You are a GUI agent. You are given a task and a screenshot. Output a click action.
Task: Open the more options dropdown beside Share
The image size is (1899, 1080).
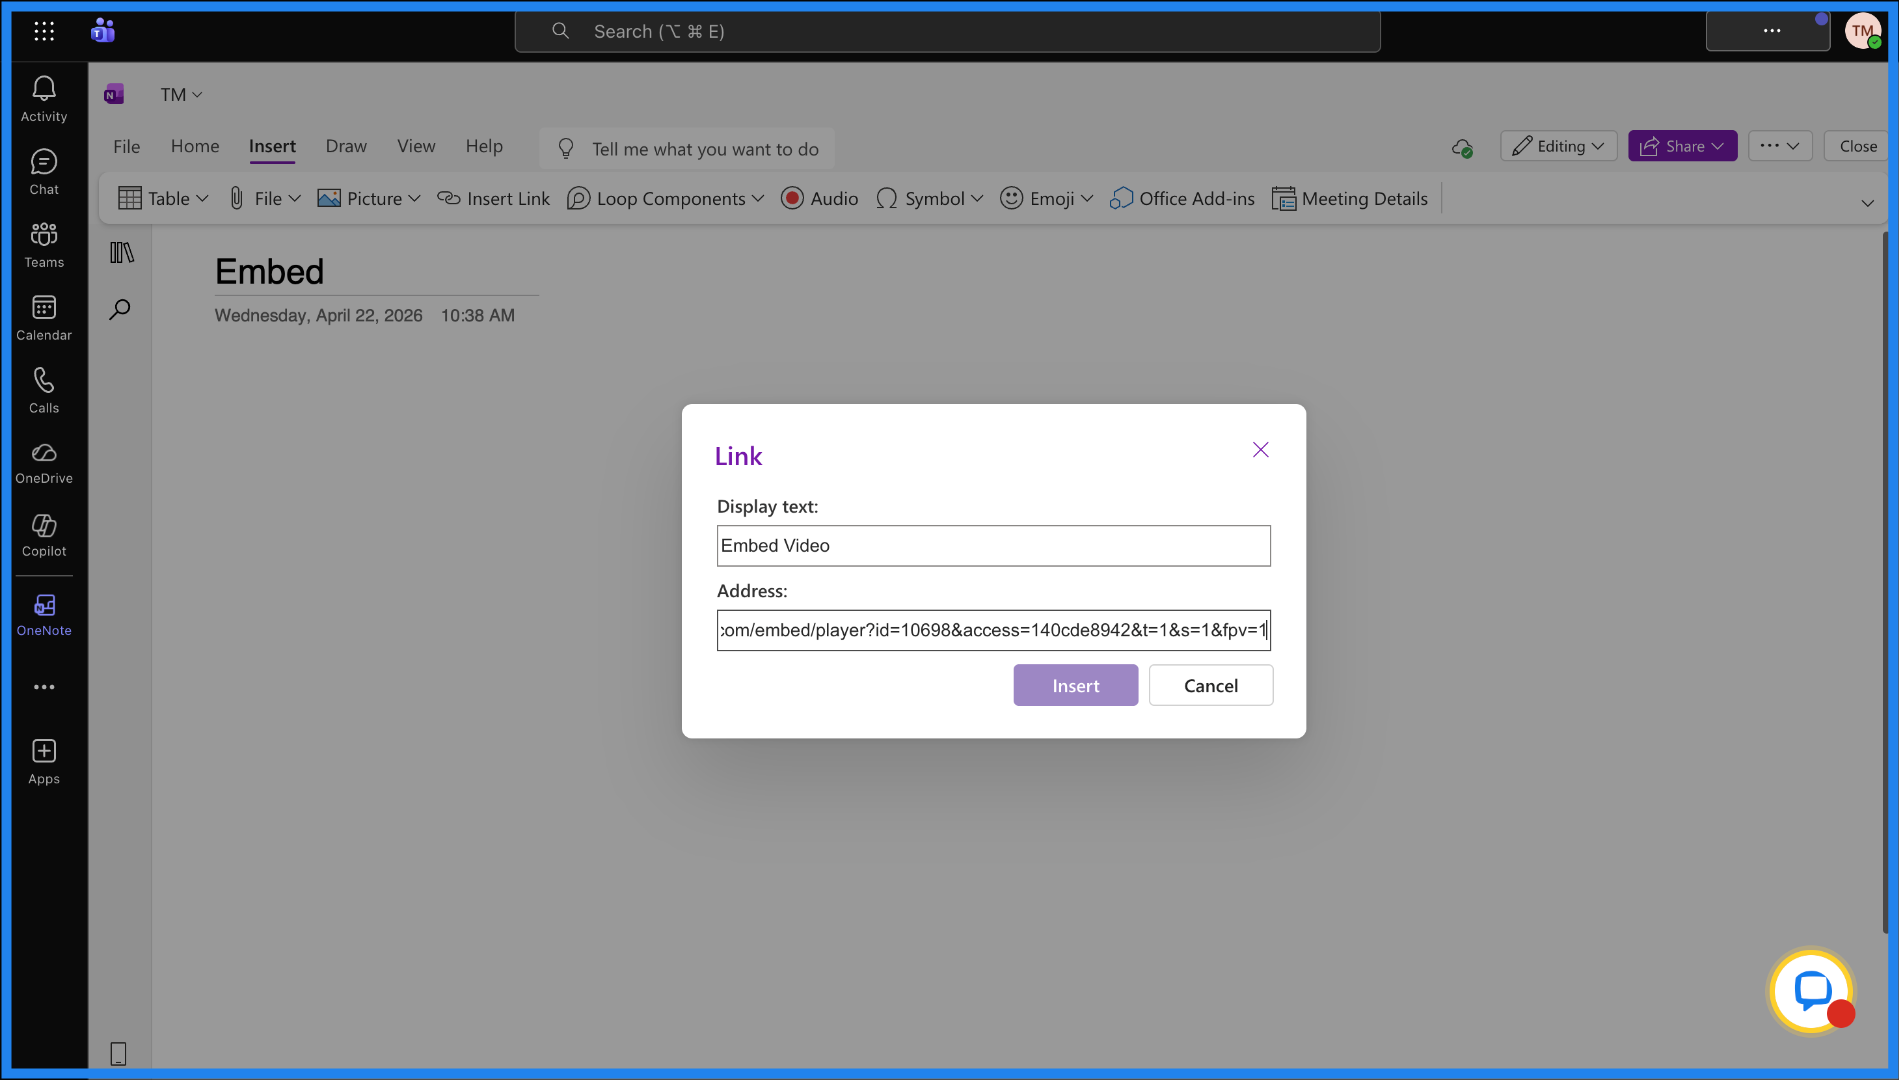[1780, 146]
